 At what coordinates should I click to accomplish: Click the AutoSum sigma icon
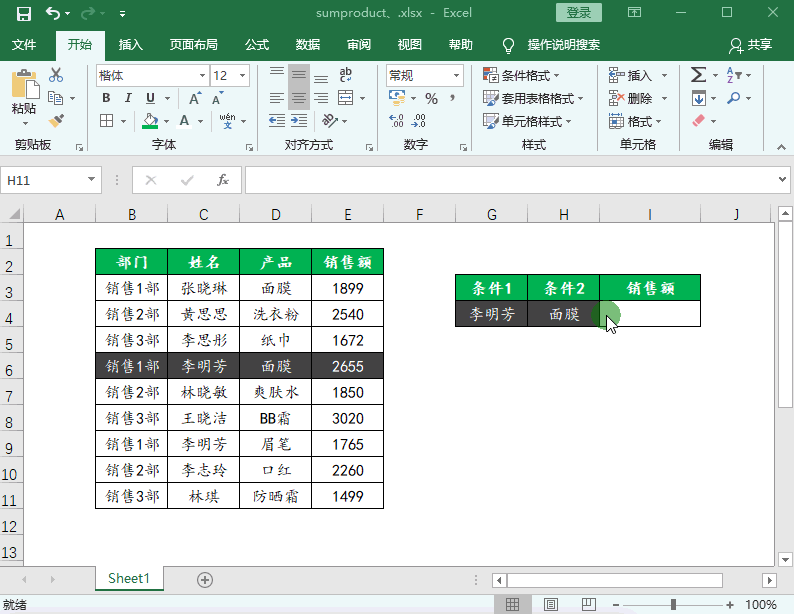(698, 75)
